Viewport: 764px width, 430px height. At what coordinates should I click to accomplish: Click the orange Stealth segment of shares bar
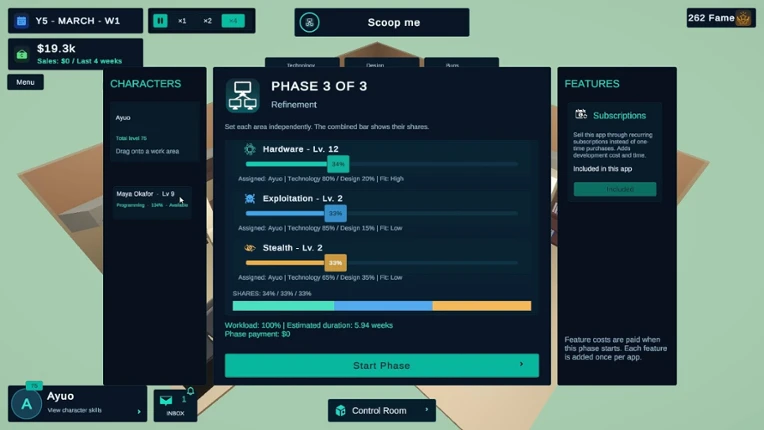pyautogui.click(x=482, y=306)
